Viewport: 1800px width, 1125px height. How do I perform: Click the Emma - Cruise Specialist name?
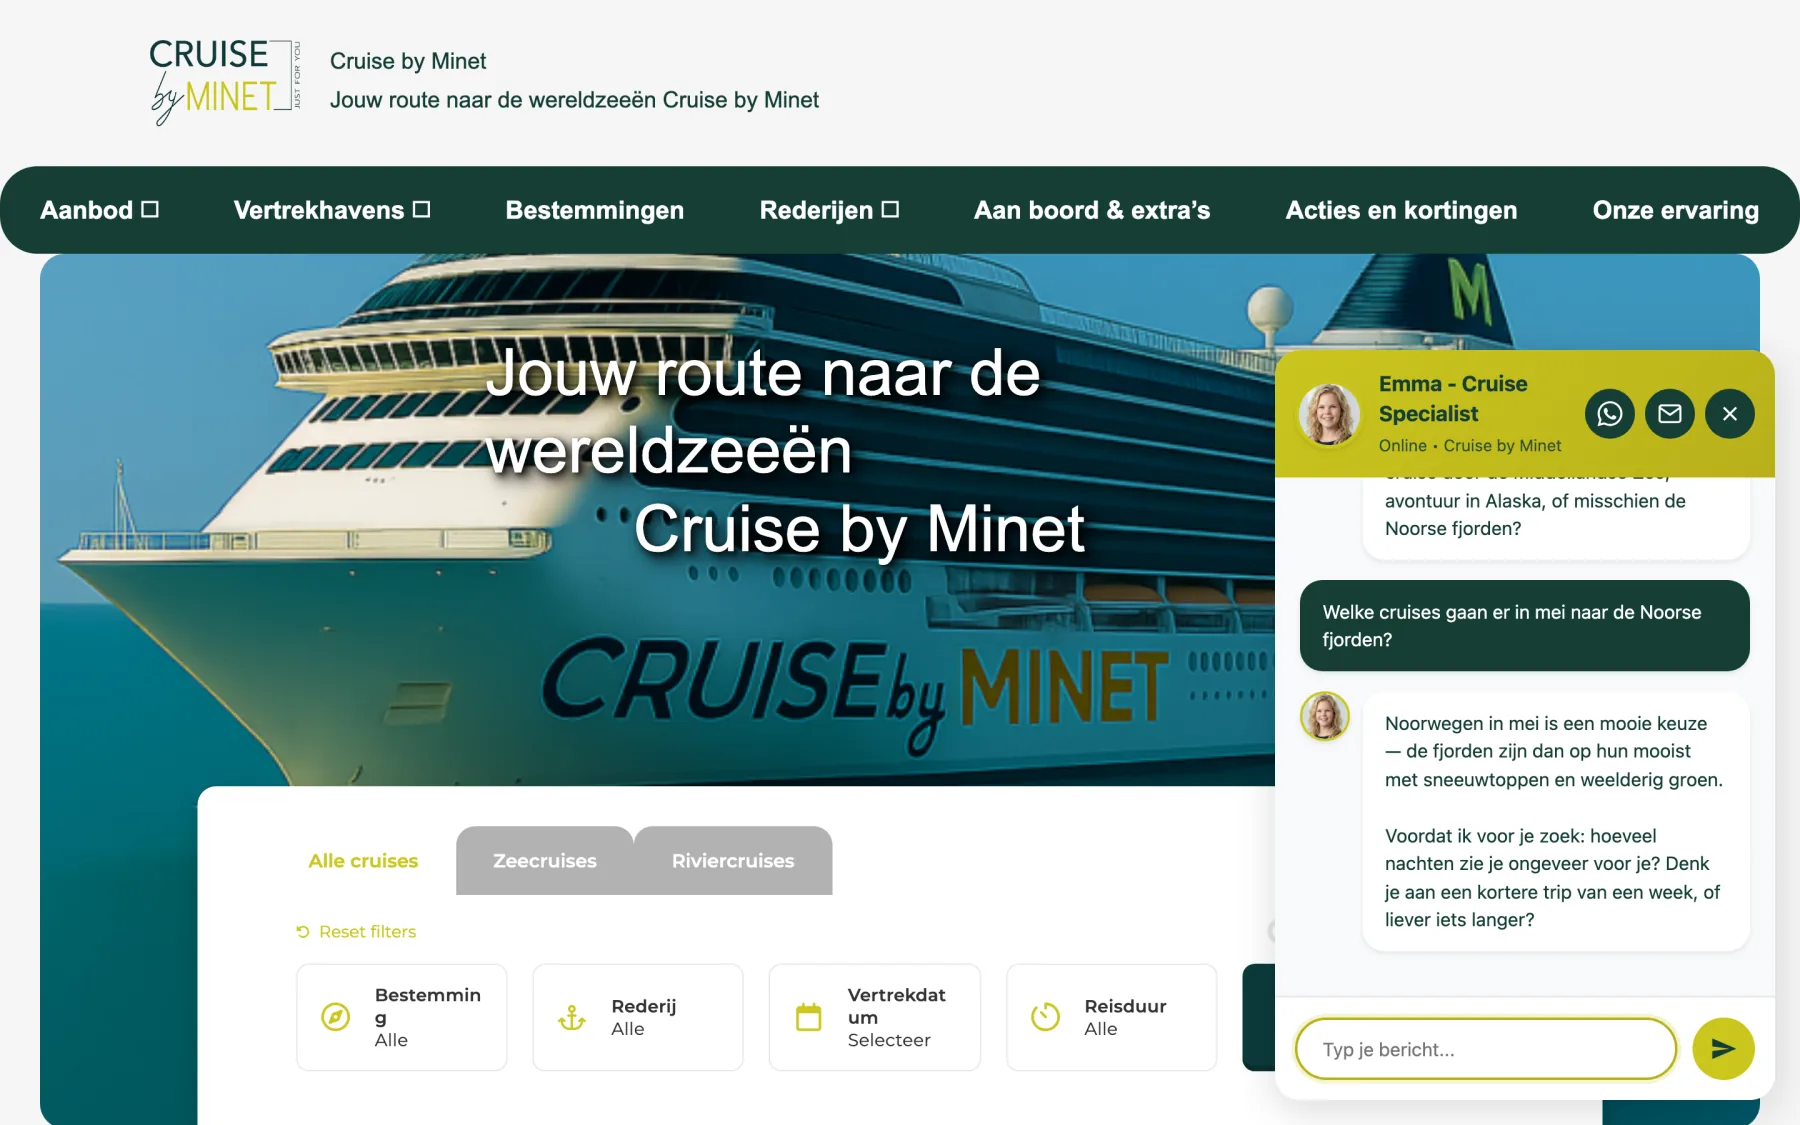pyautogui.click(x=1453, y=398)
